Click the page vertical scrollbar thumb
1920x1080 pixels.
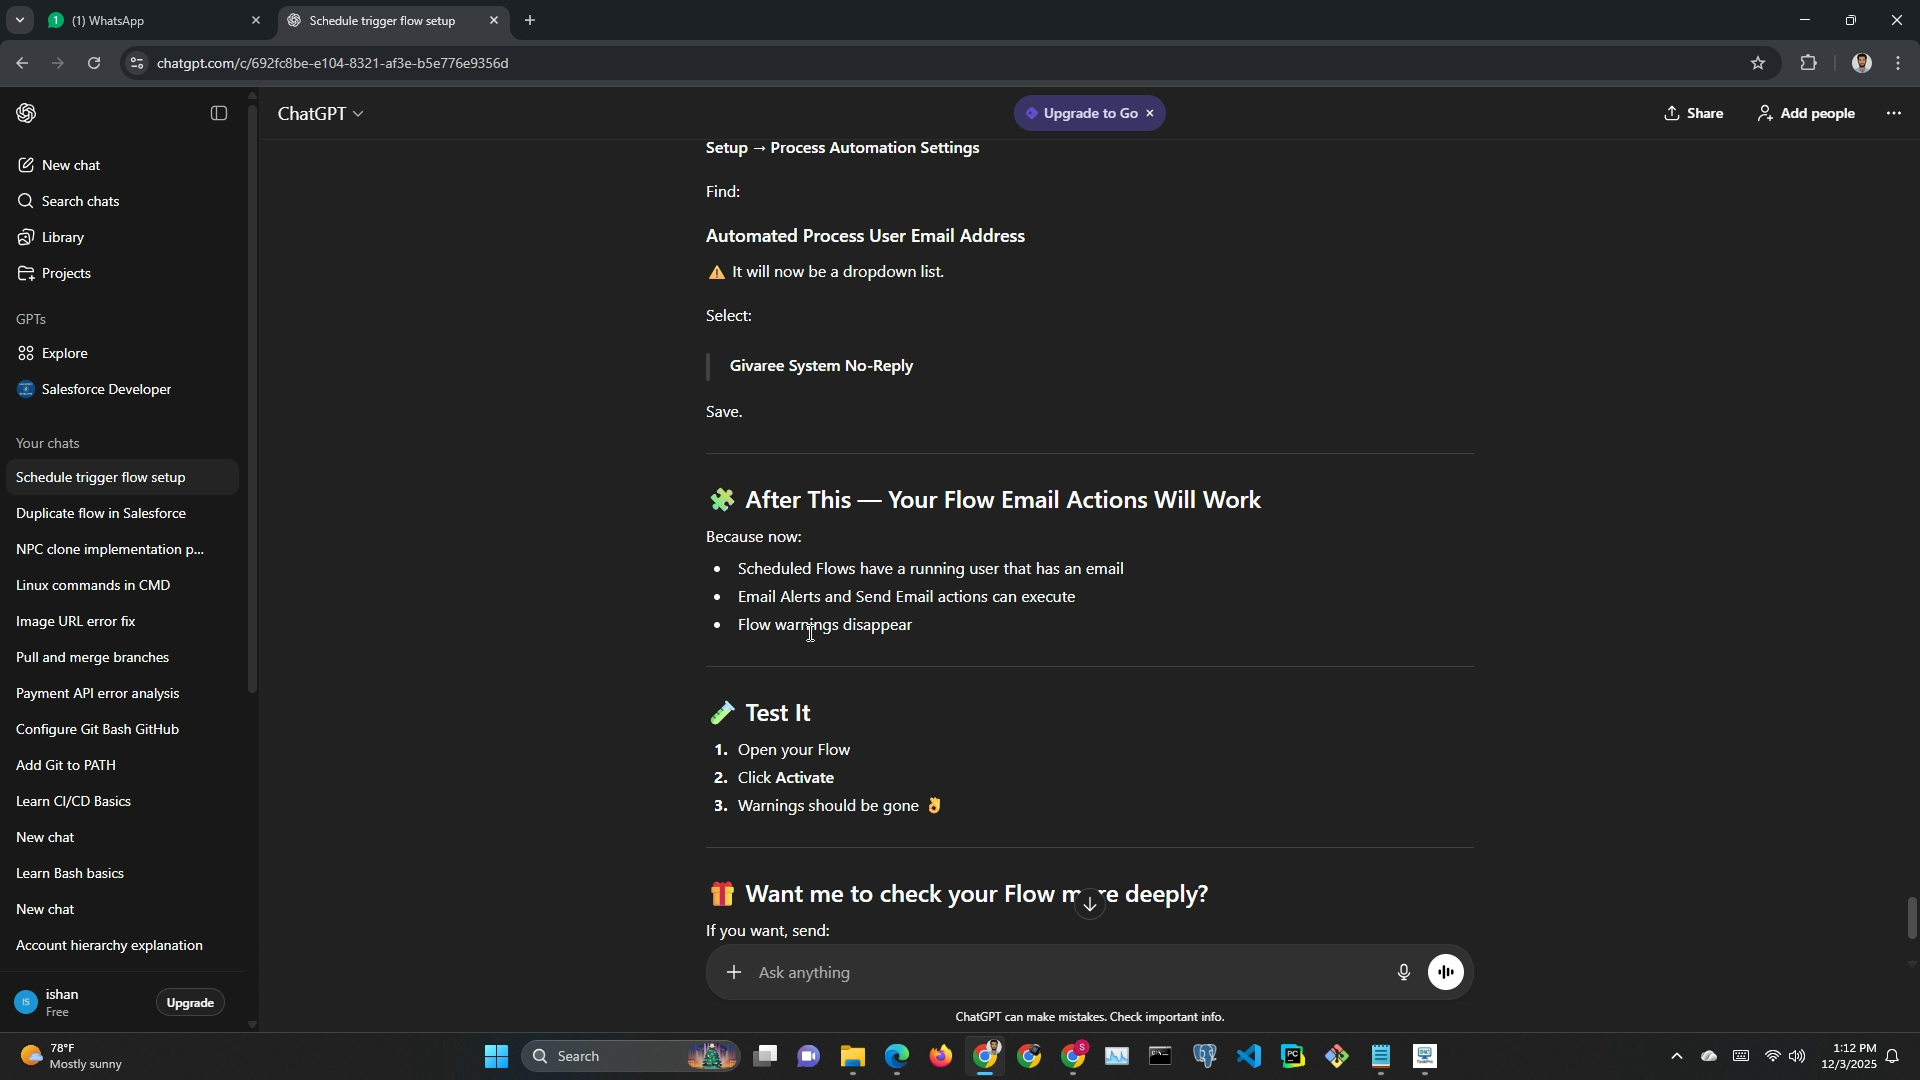coord(1912,918)
